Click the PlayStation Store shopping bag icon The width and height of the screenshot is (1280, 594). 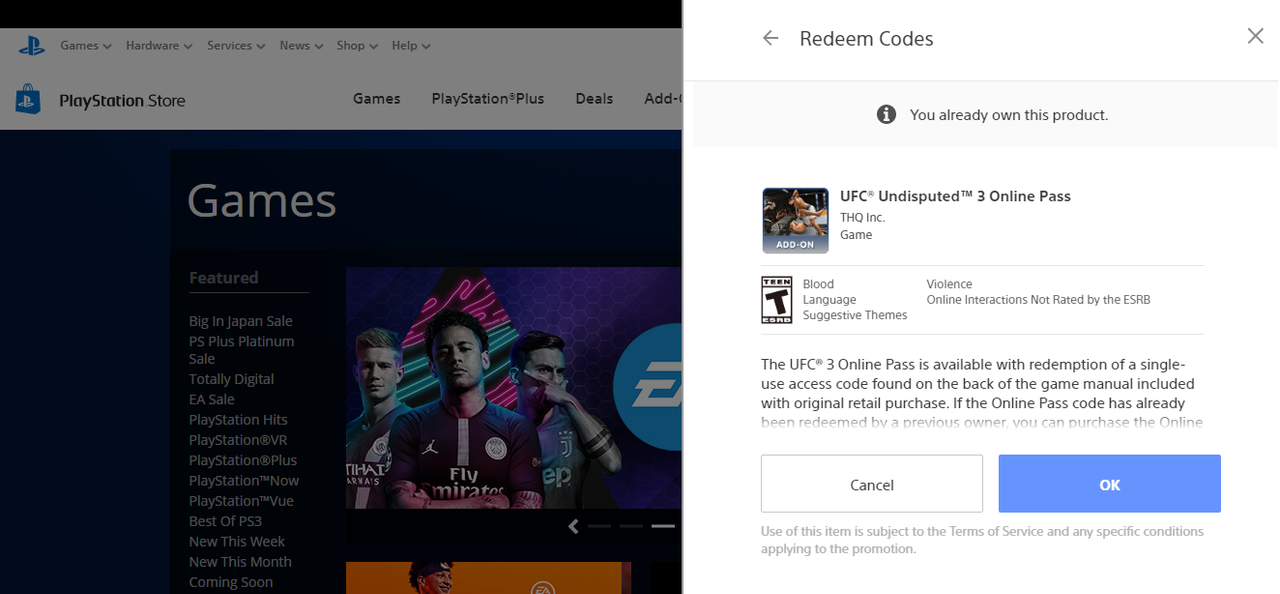[28, 99]
